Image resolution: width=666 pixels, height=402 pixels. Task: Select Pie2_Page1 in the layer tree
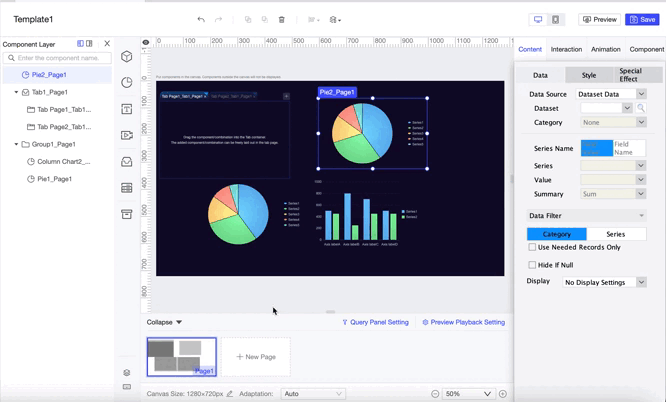57,75
